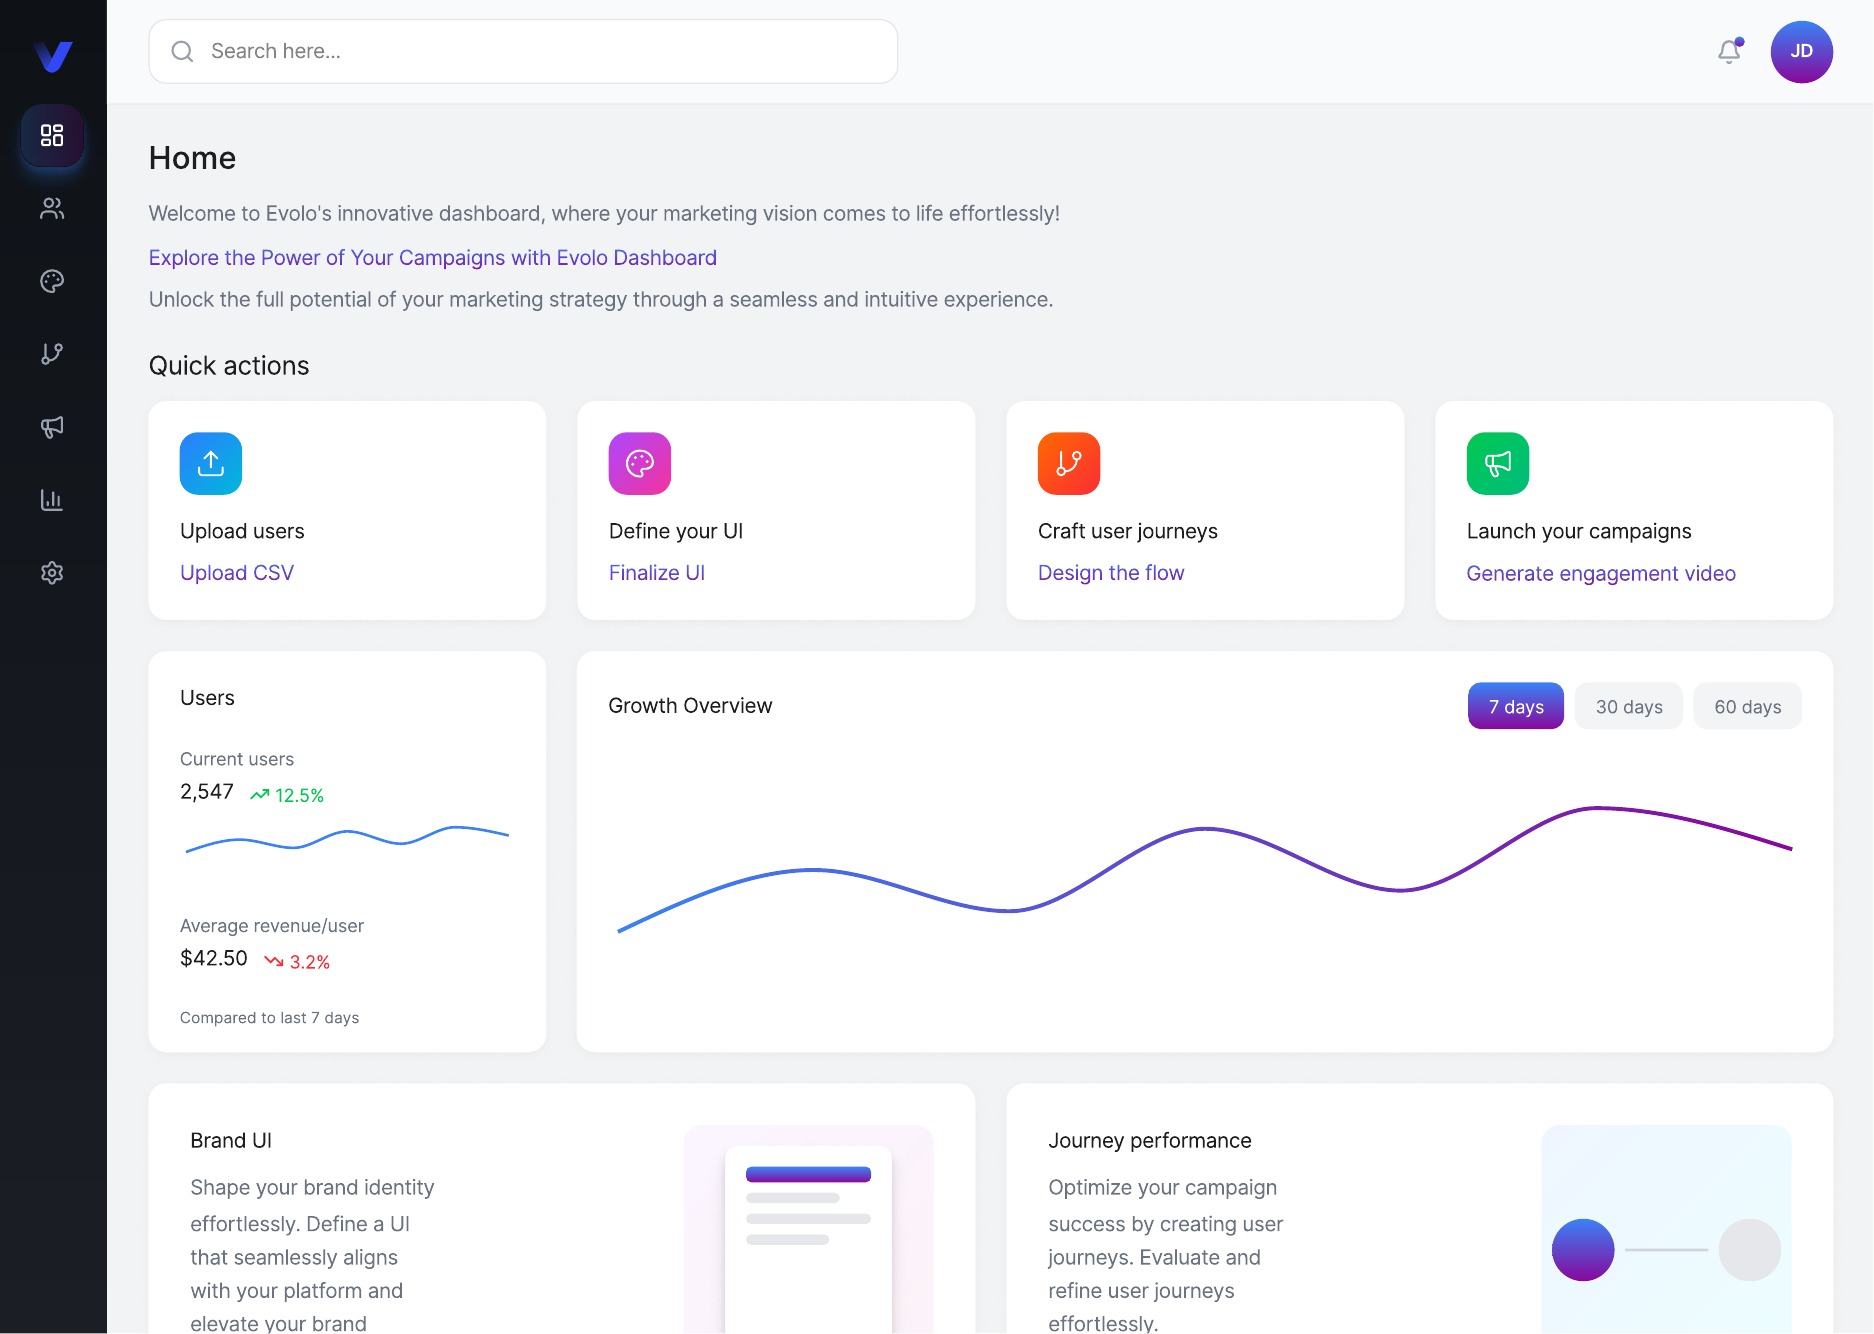The height and width of the screenshot is (1334, 1874).
Task: Open the campaigns megaphone icon in the sidebar
Action: pos(52,427)
